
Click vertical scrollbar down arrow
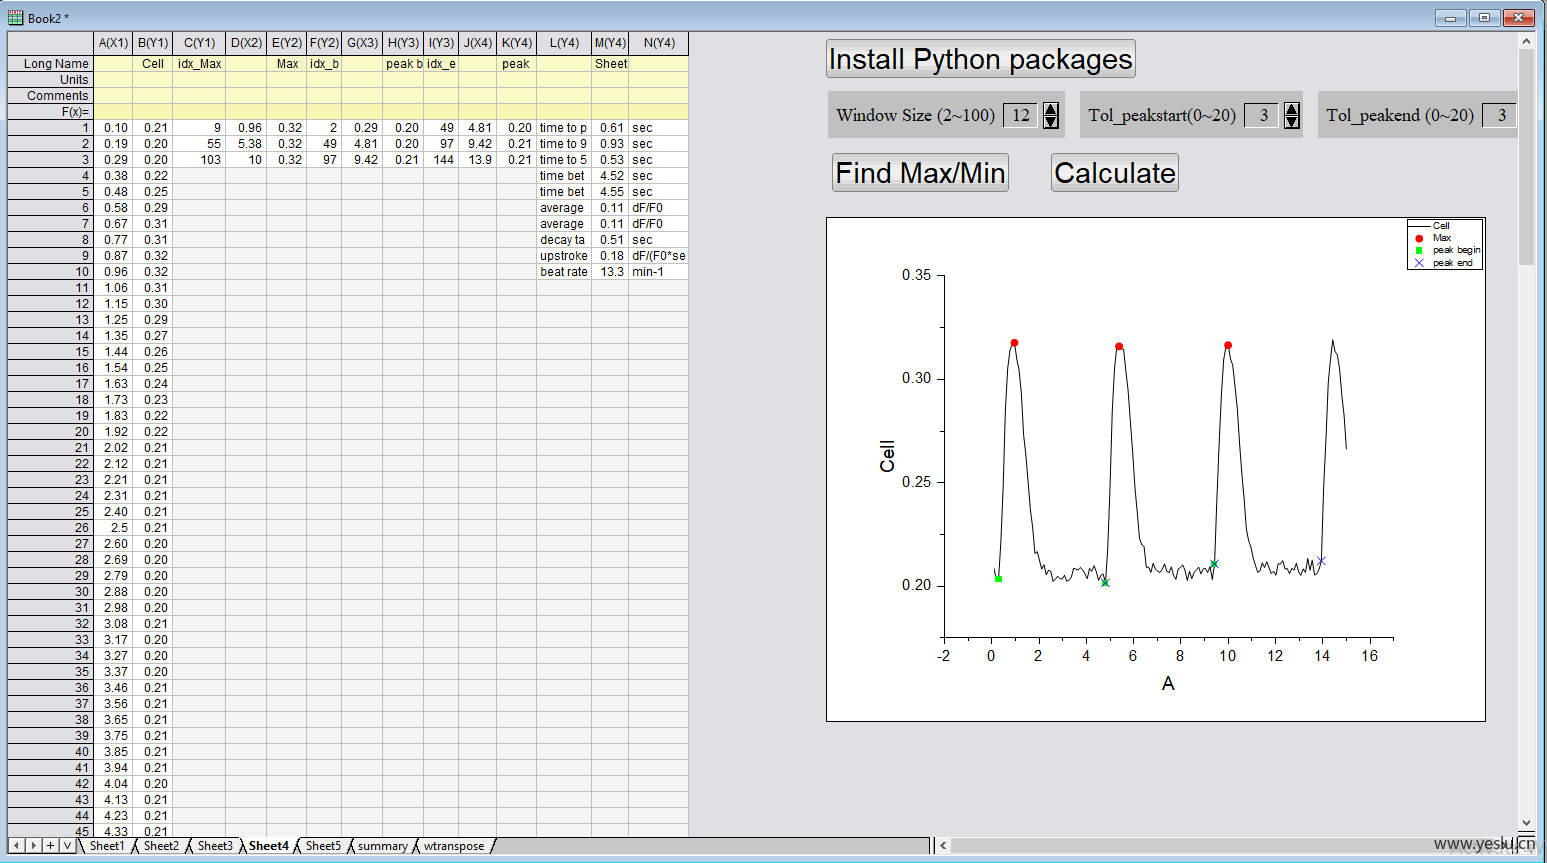point(1526,823)
